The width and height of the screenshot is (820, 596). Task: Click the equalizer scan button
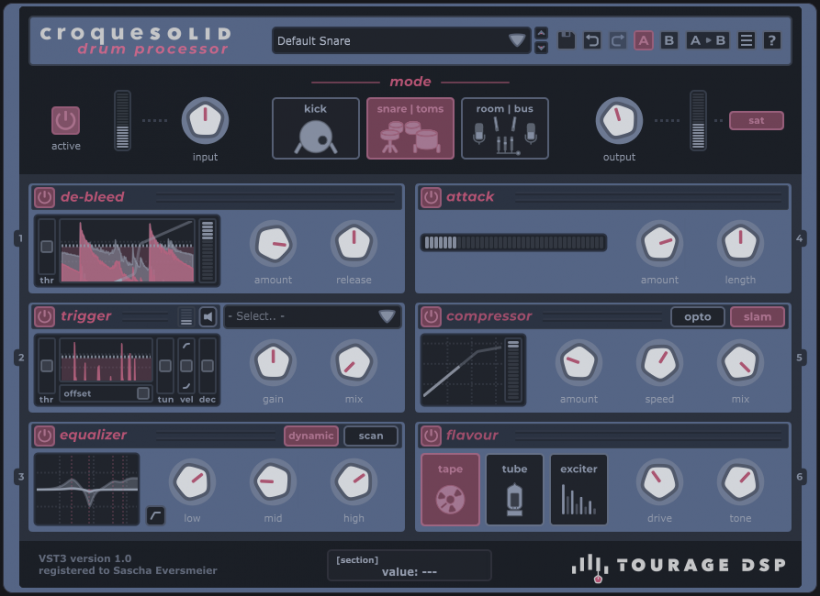point(371,436)
